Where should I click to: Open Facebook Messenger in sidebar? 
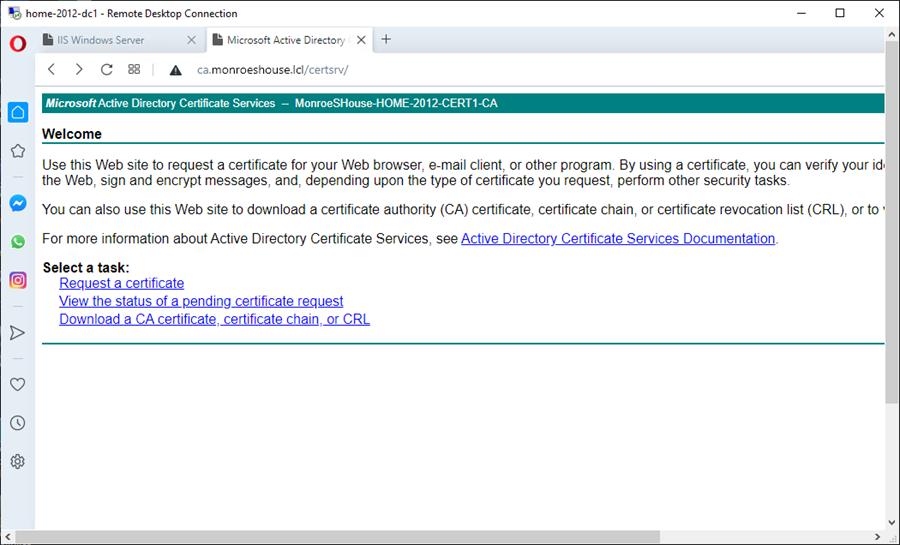pos(18,204)
